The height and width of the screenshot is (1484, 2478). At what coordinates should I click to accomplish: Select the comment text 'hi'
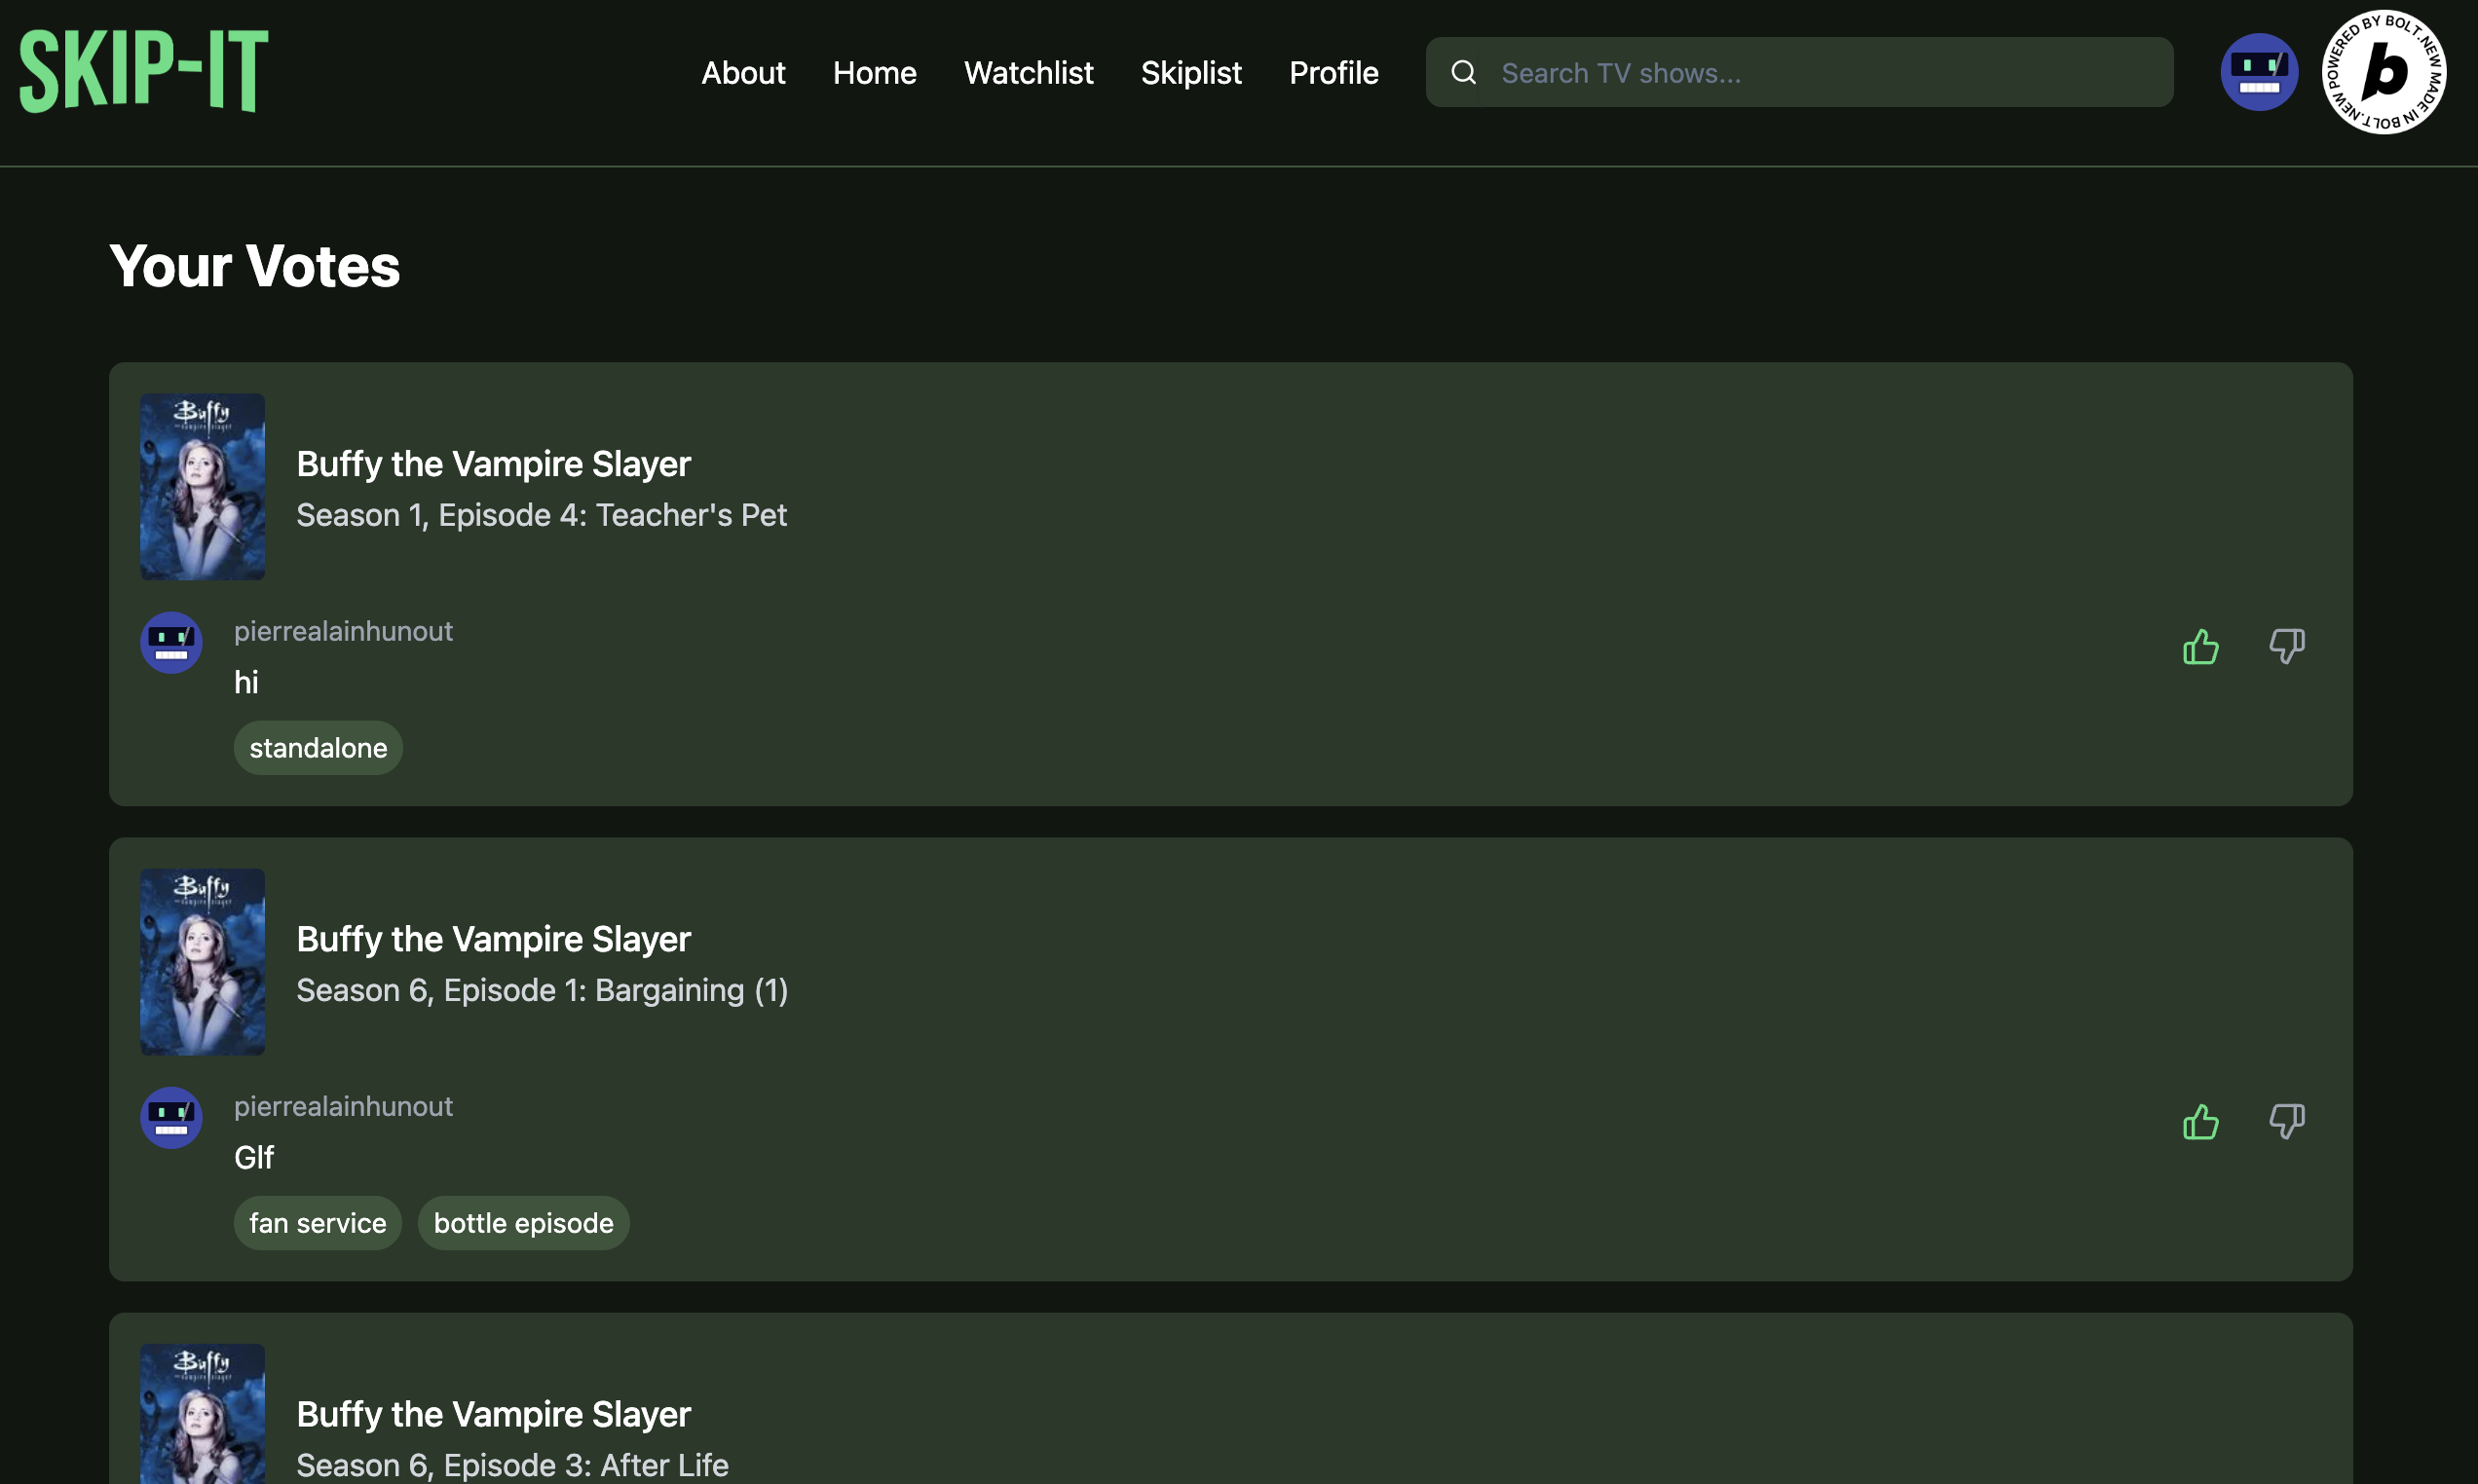point(246,682)
